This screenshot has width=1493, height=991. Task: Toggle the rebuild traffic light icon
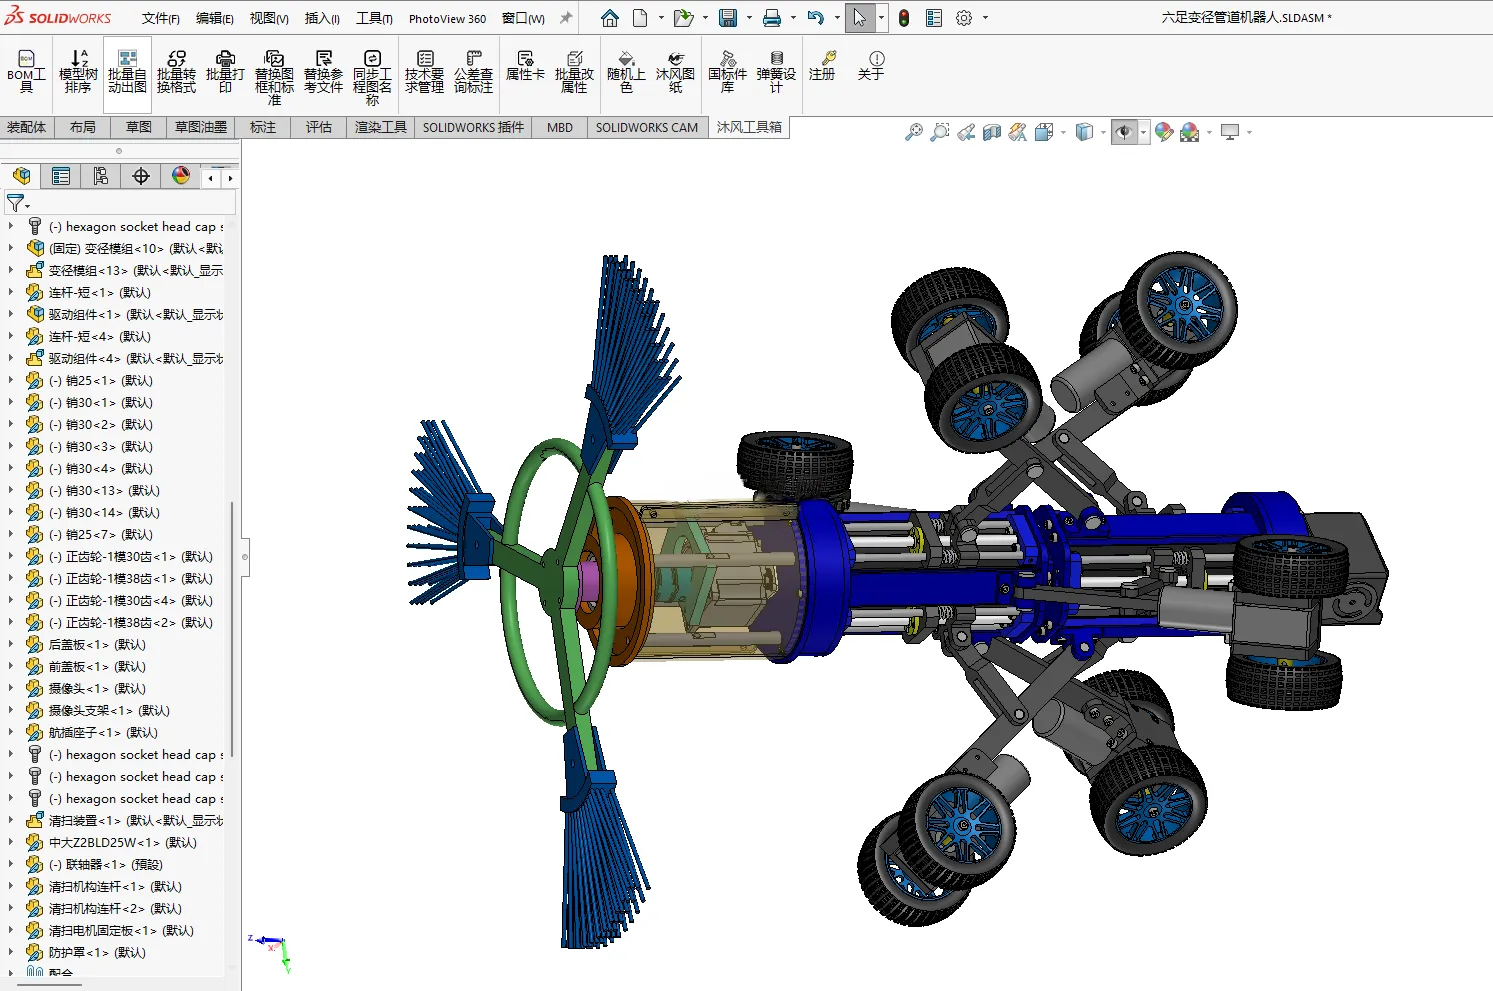coord(904,18)
